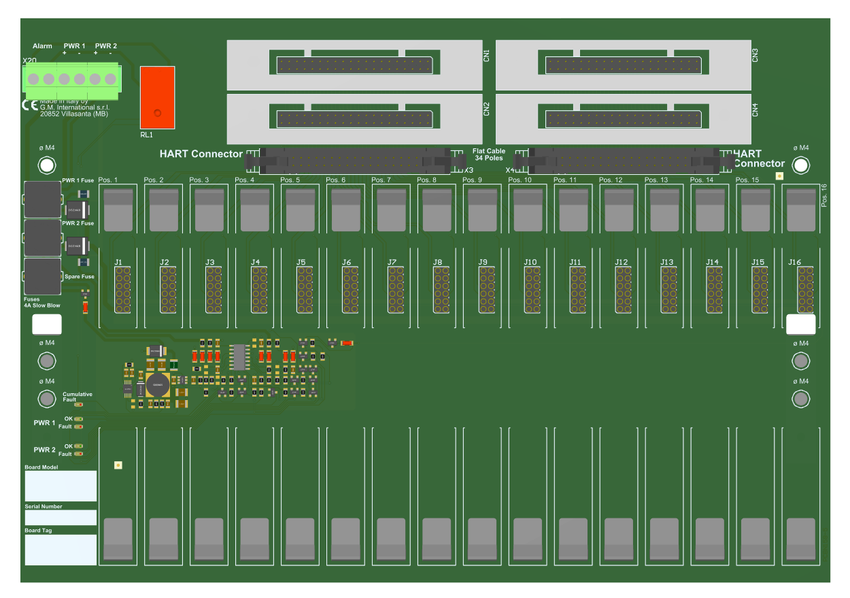This screenshot has height=598, width=850.
Task: Click the Pos. 9 module slot
Action: coord(482,211)
